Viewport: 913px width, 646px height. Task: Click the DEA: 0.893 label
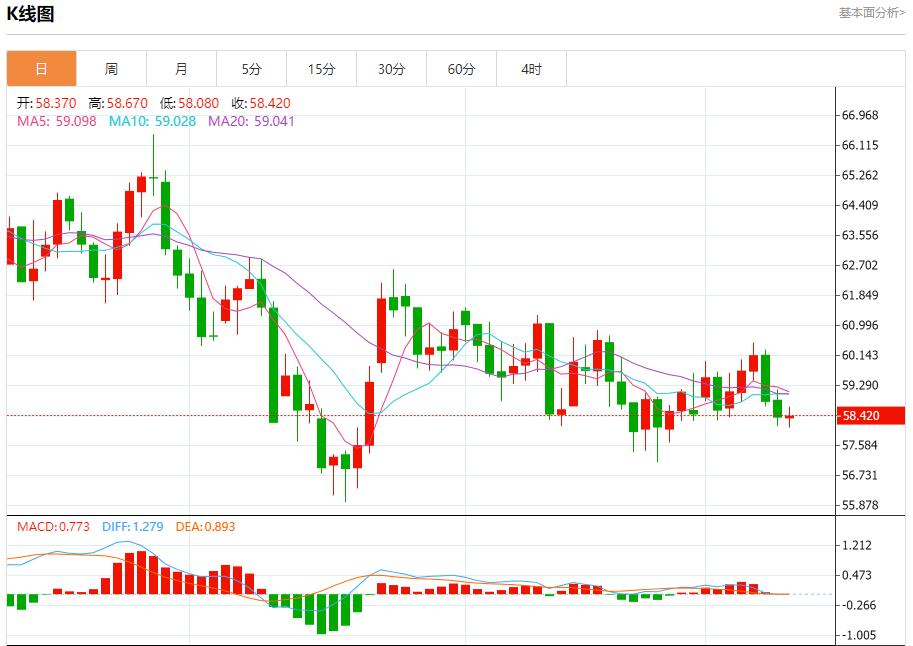point(205,526)
